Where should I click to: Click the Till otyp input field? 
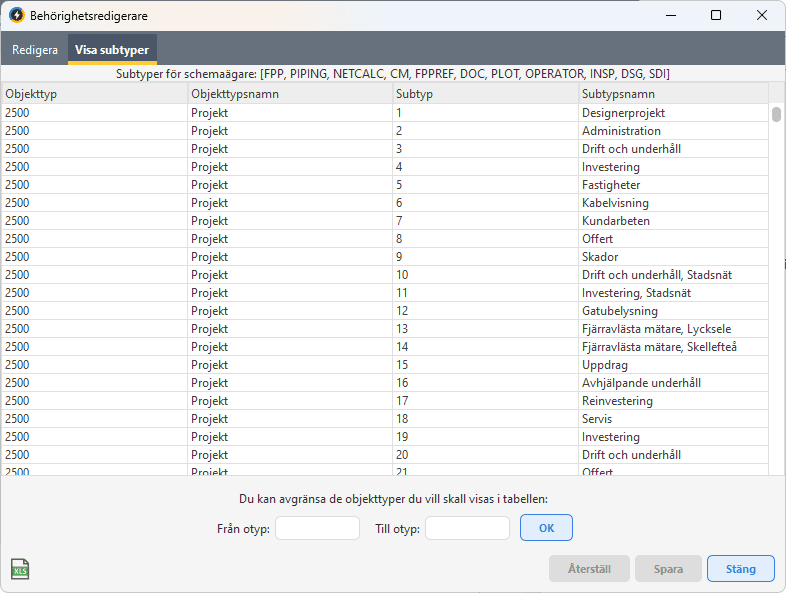(x=467, y=528)
